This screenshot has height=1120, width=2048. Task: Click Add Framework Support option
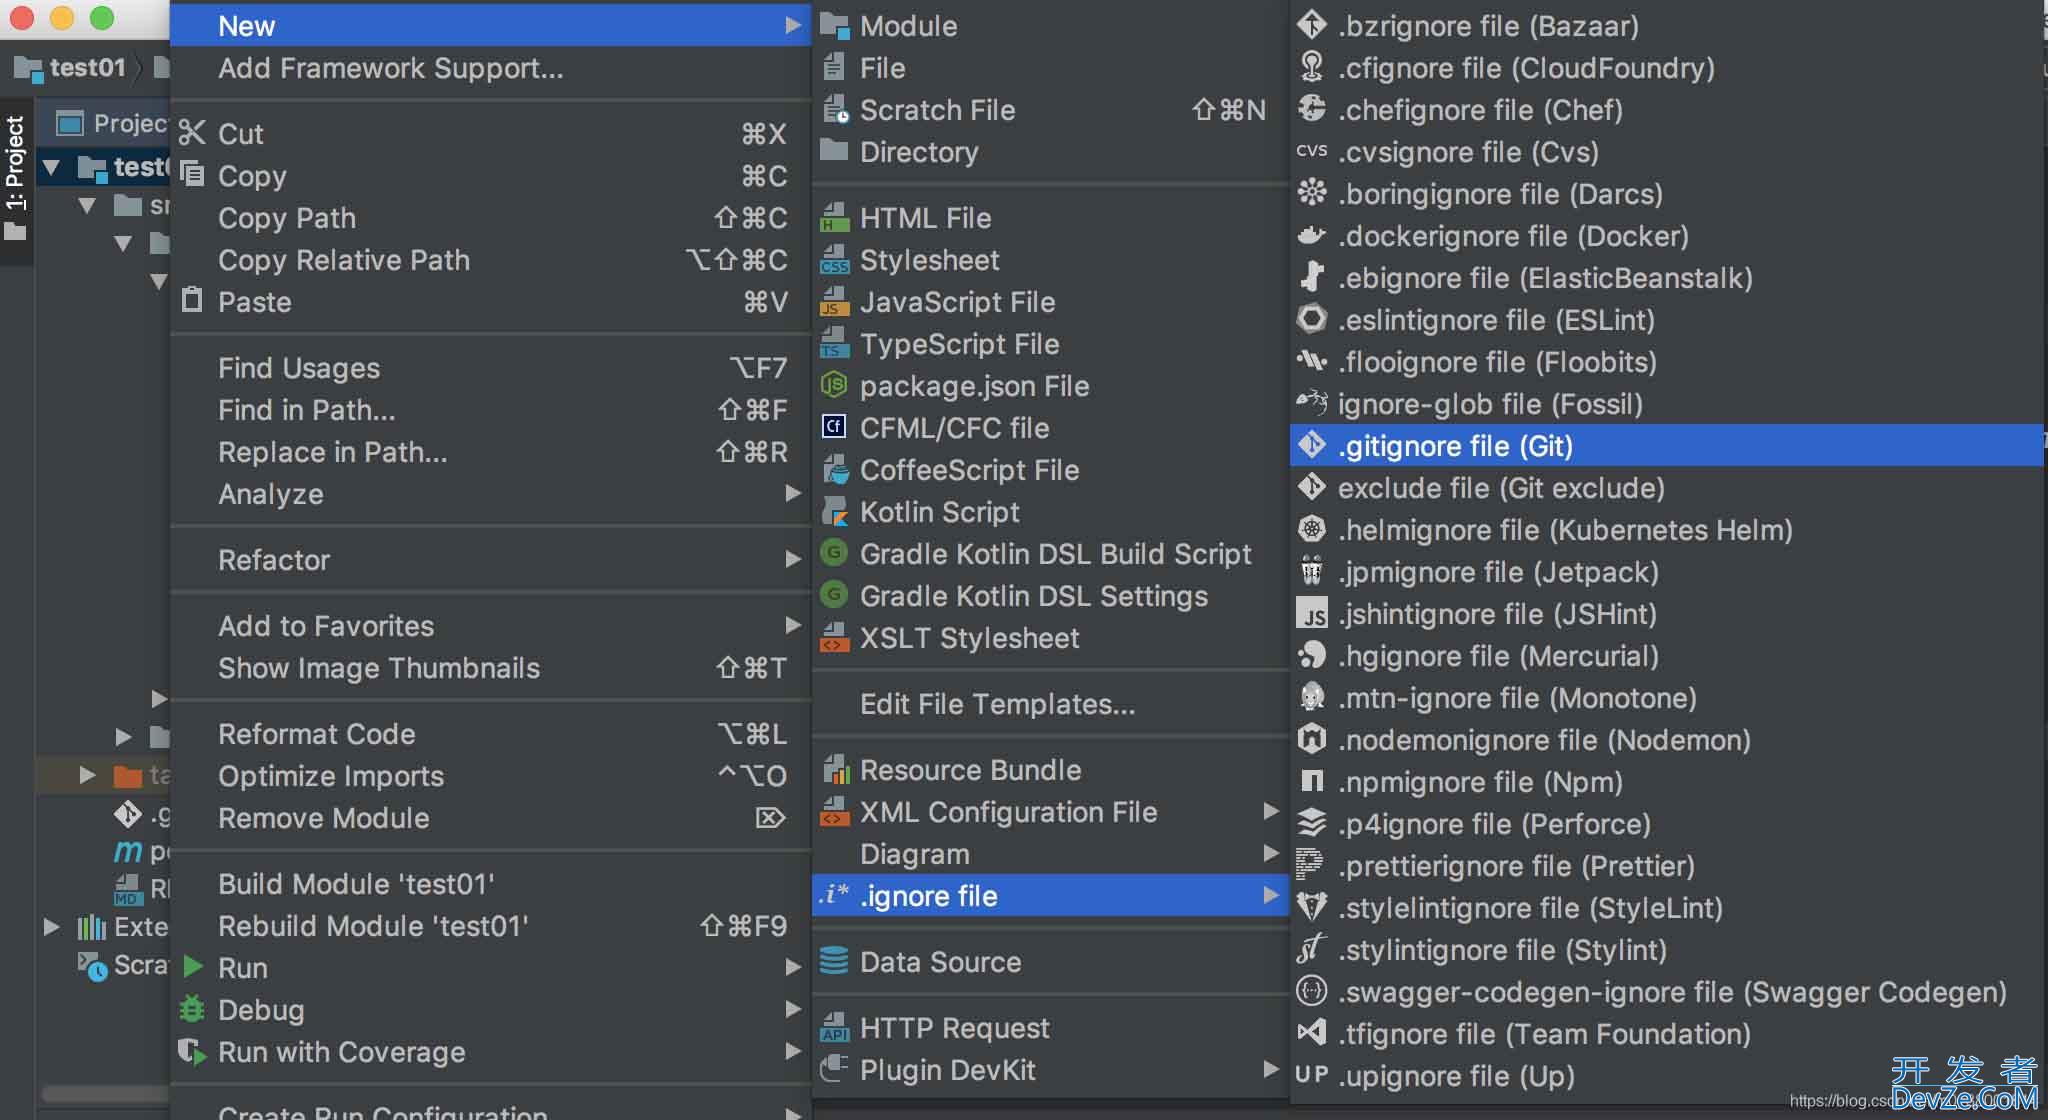click(x=389, y=68)
